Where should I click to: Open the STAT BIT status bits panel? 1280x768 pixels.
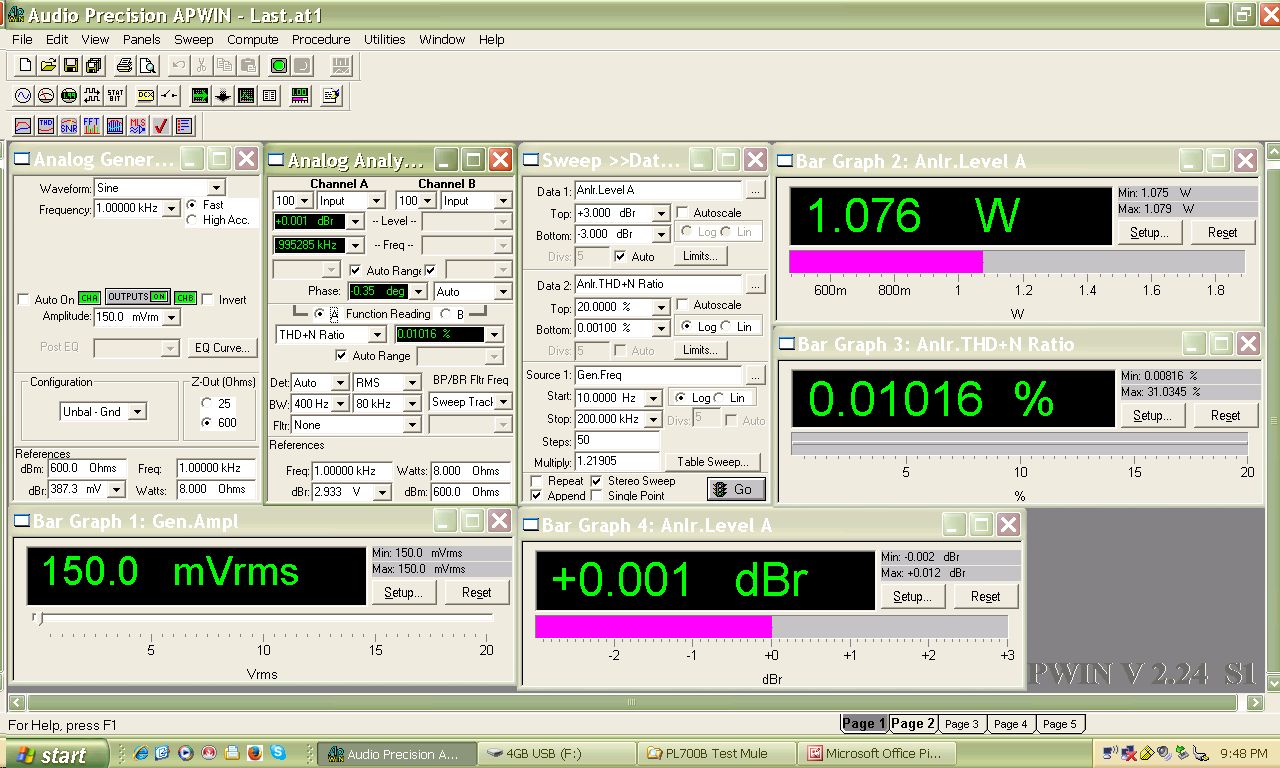[115, 96]
